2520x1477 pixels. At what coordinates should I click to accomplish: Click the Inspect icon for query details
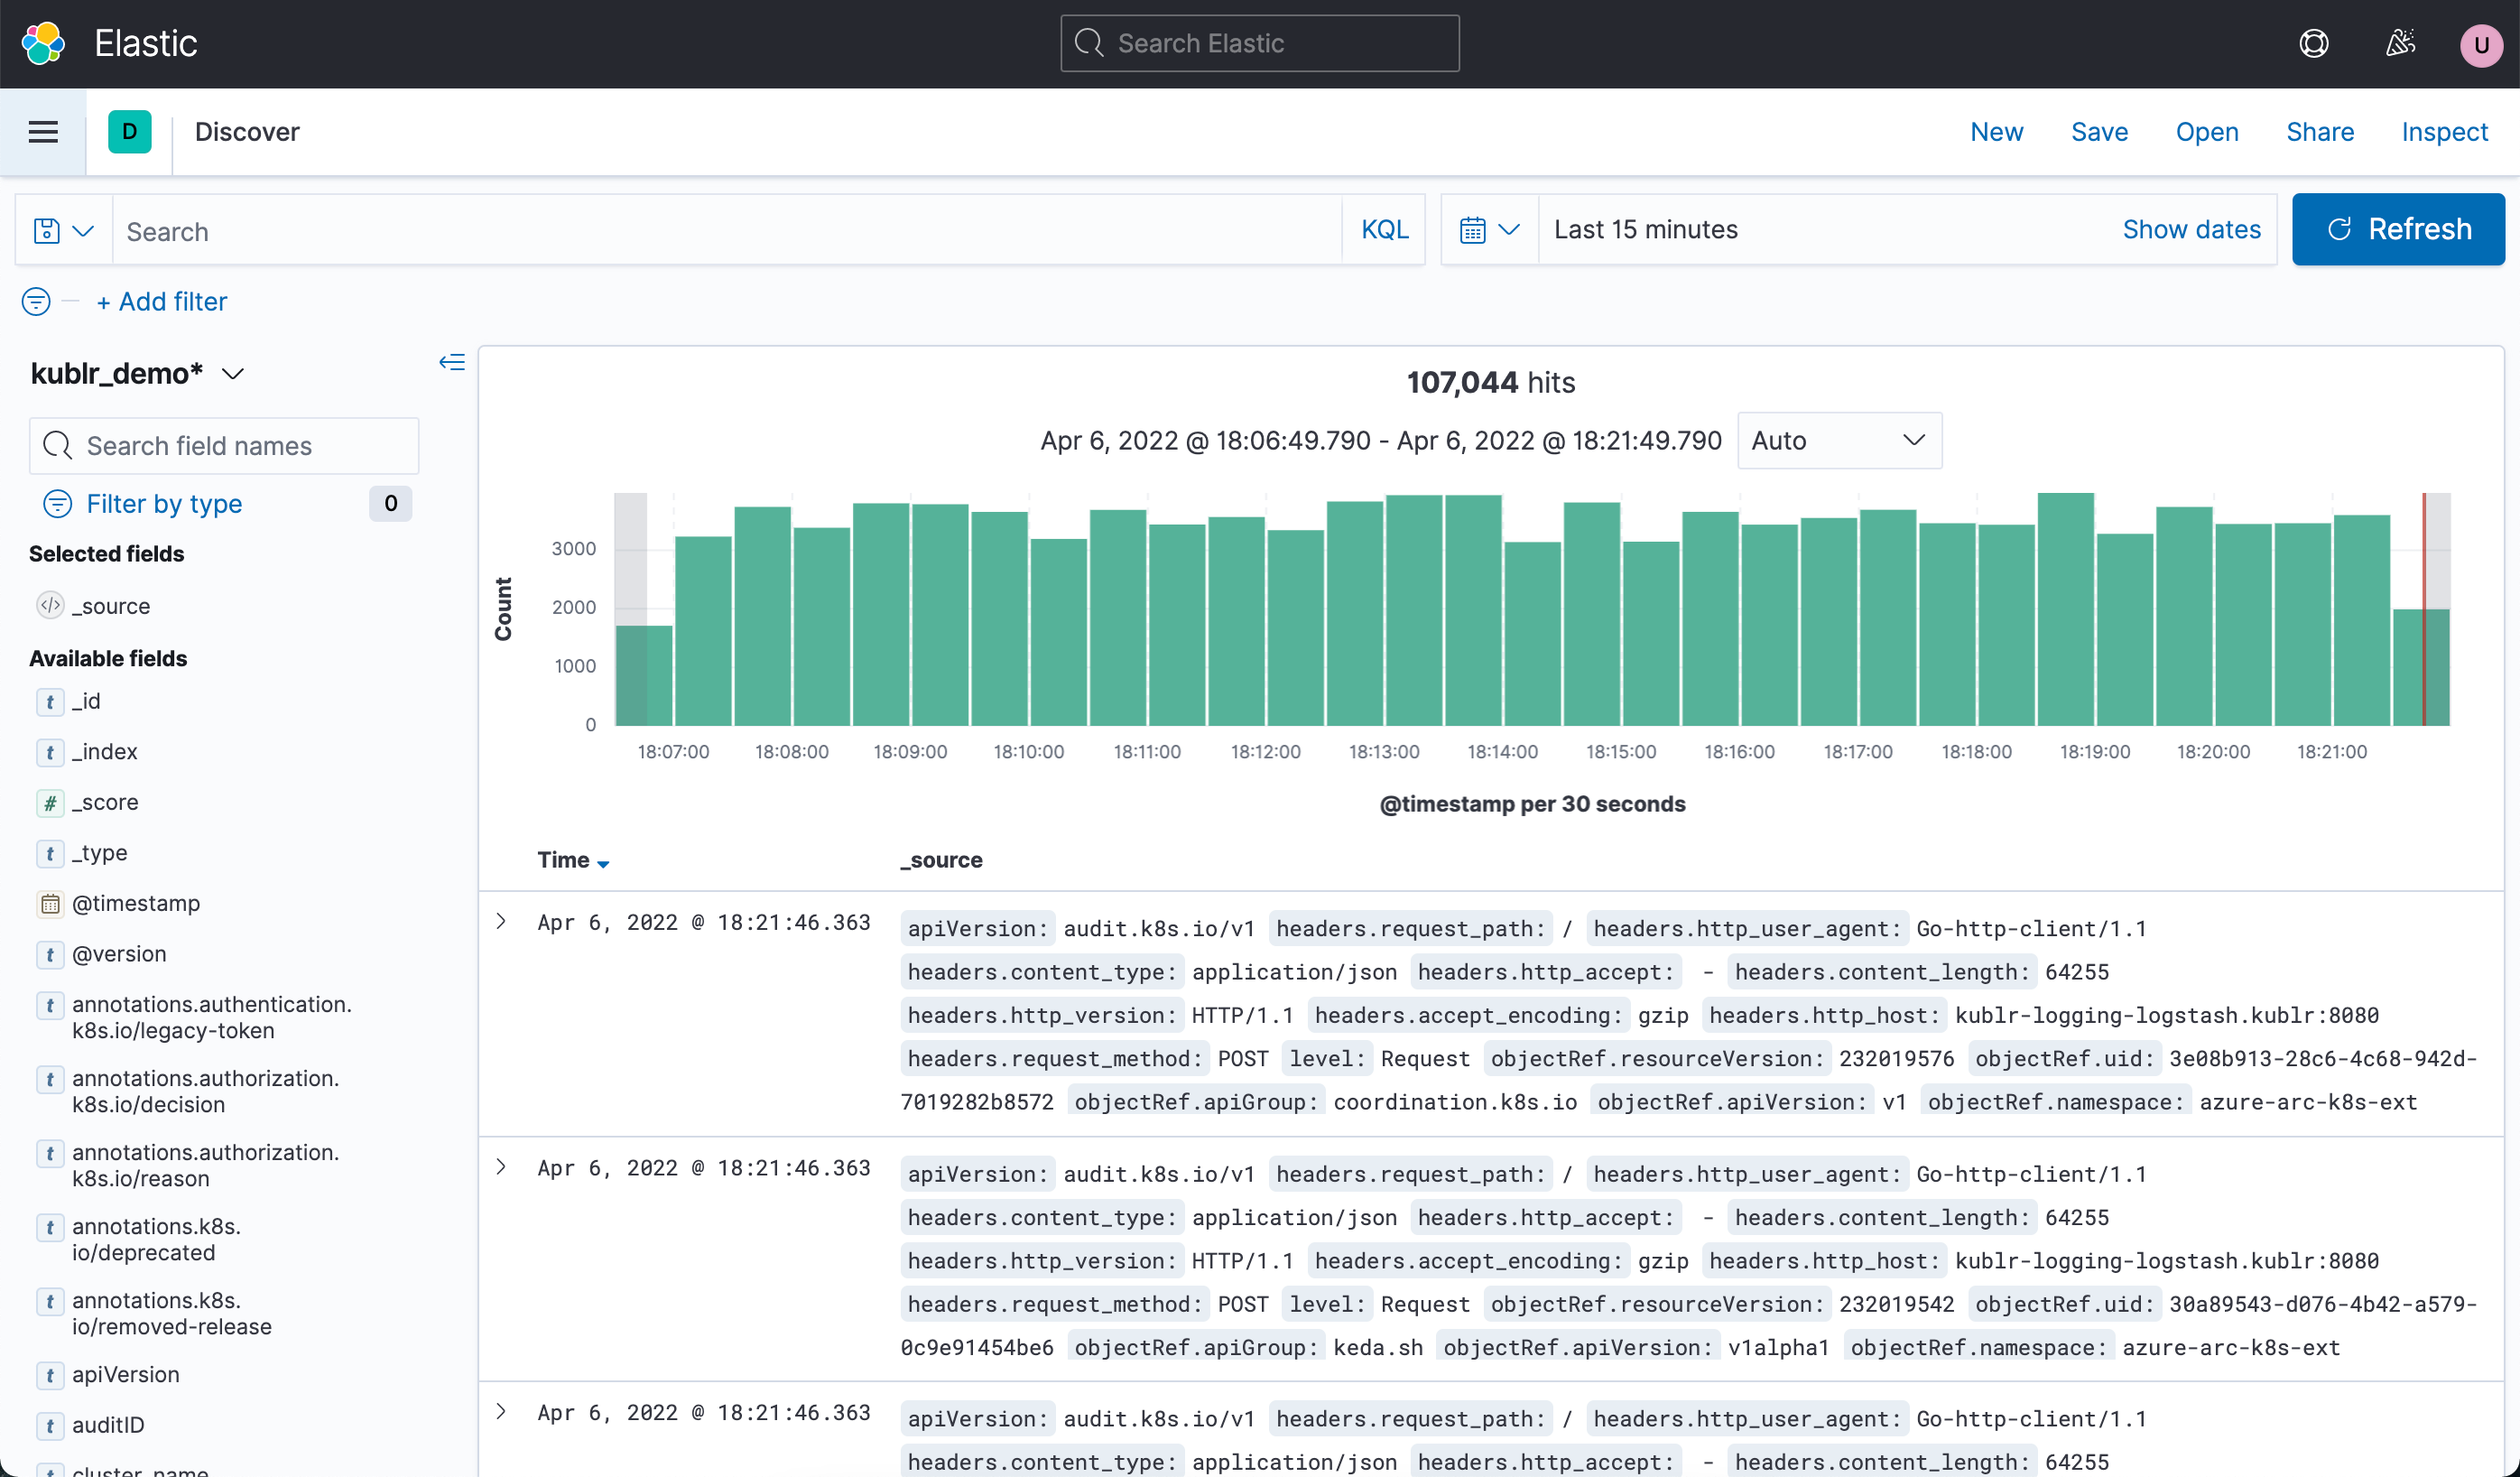(x=2444, y=130)
